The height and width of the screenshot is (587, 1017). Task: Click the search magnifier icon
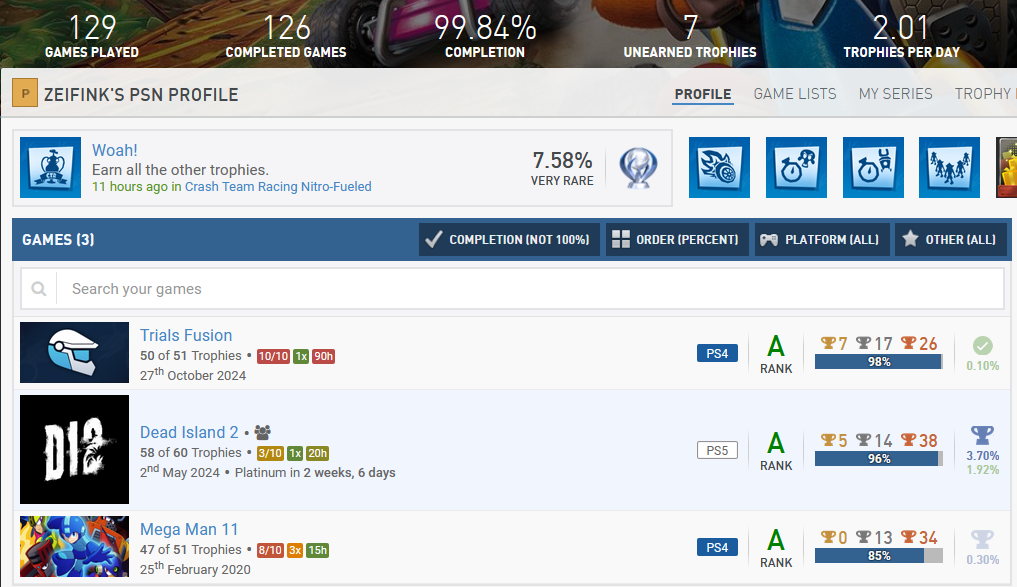point(39,289)
